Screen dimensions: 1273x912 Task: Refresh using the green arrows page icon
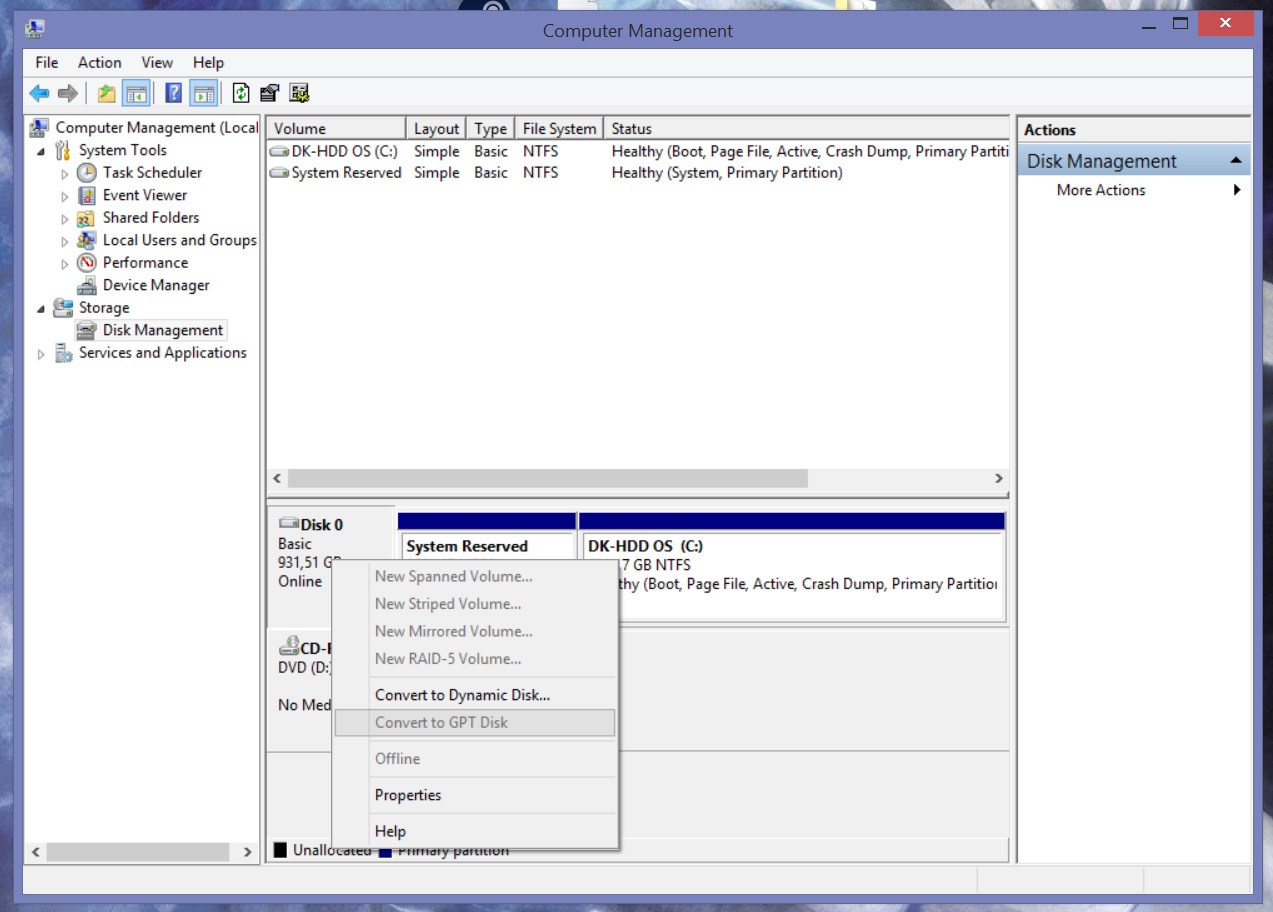point(241,94)
